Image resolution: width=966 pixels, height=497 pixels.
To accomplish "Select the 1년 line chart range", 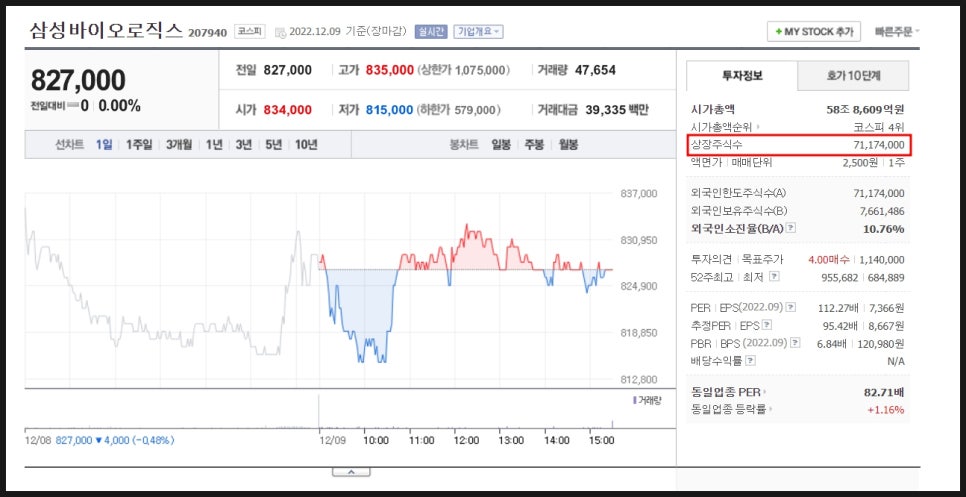I will click(214, 145).
